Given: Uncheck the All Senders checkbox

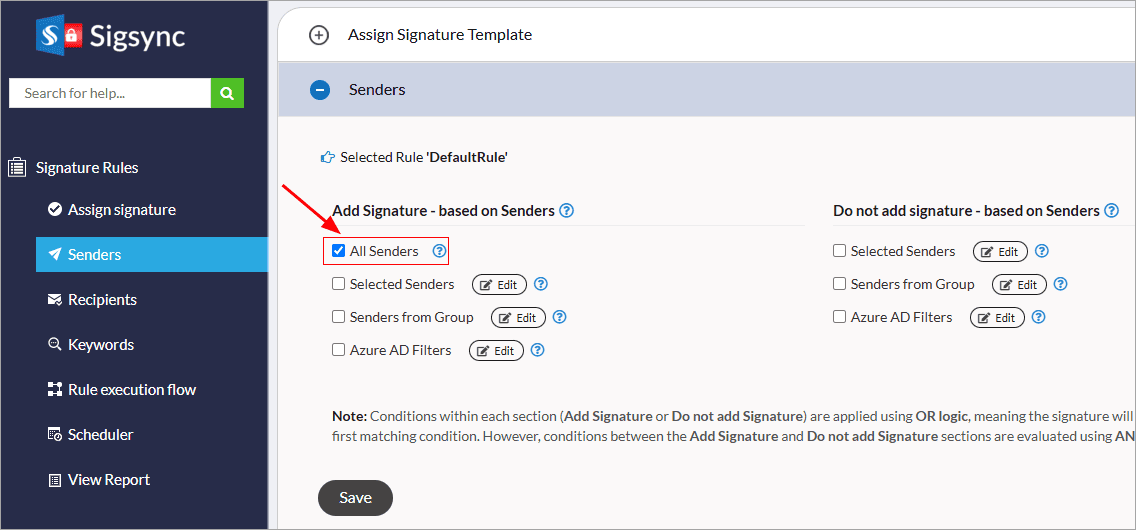Looking at the screenshot, I should [x=338, y=251].
